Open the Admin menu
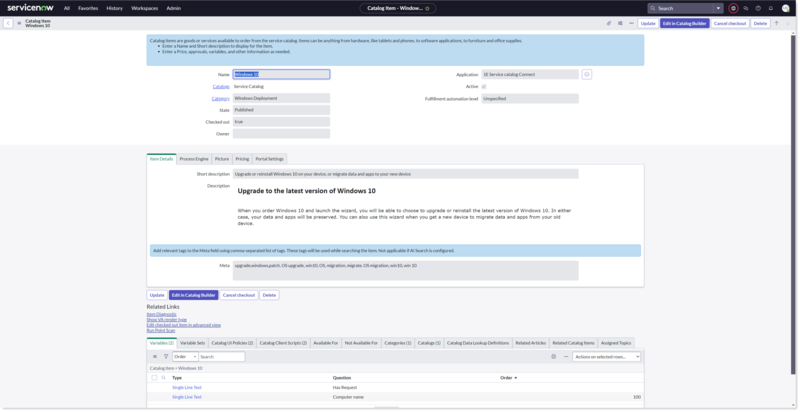 tap(173, 8)
